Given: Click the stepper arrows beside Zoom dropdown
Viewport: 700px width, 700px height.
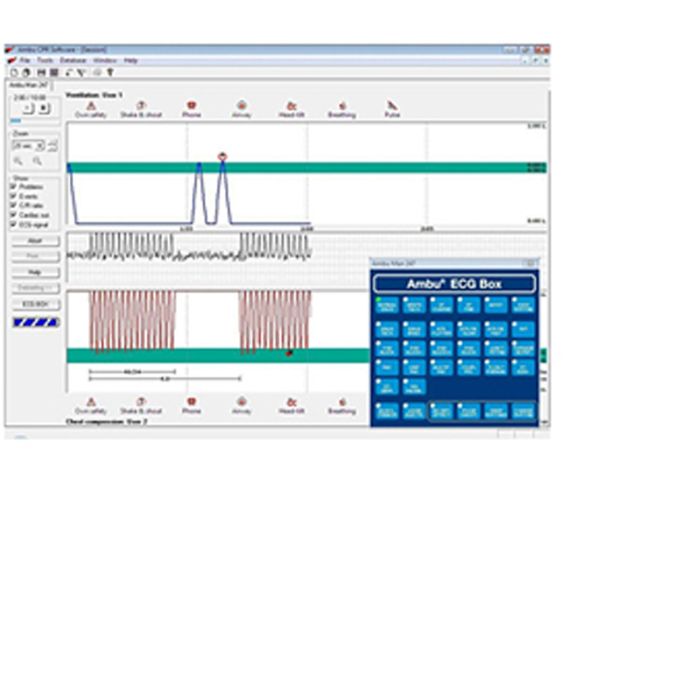Looking at the screenshot, I should (x=53, y=146).
